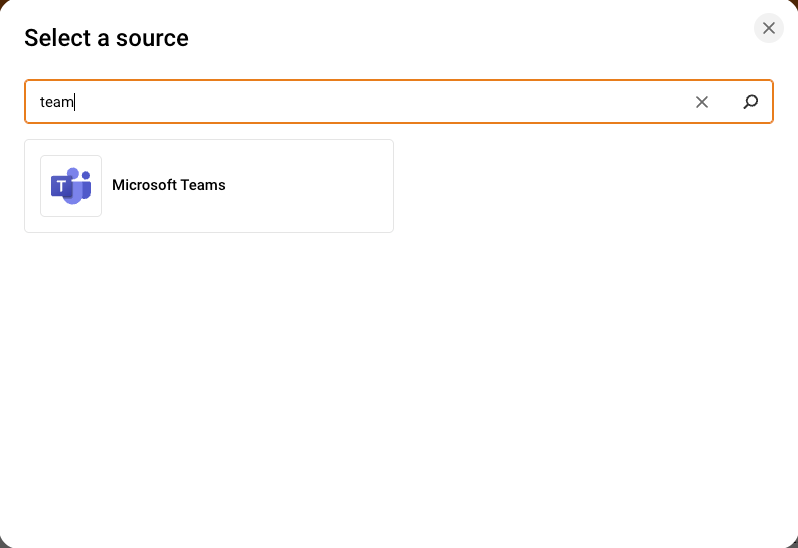Close the Select a source dialog
Viewport: 798px width, 548px height.
point(769,28)
